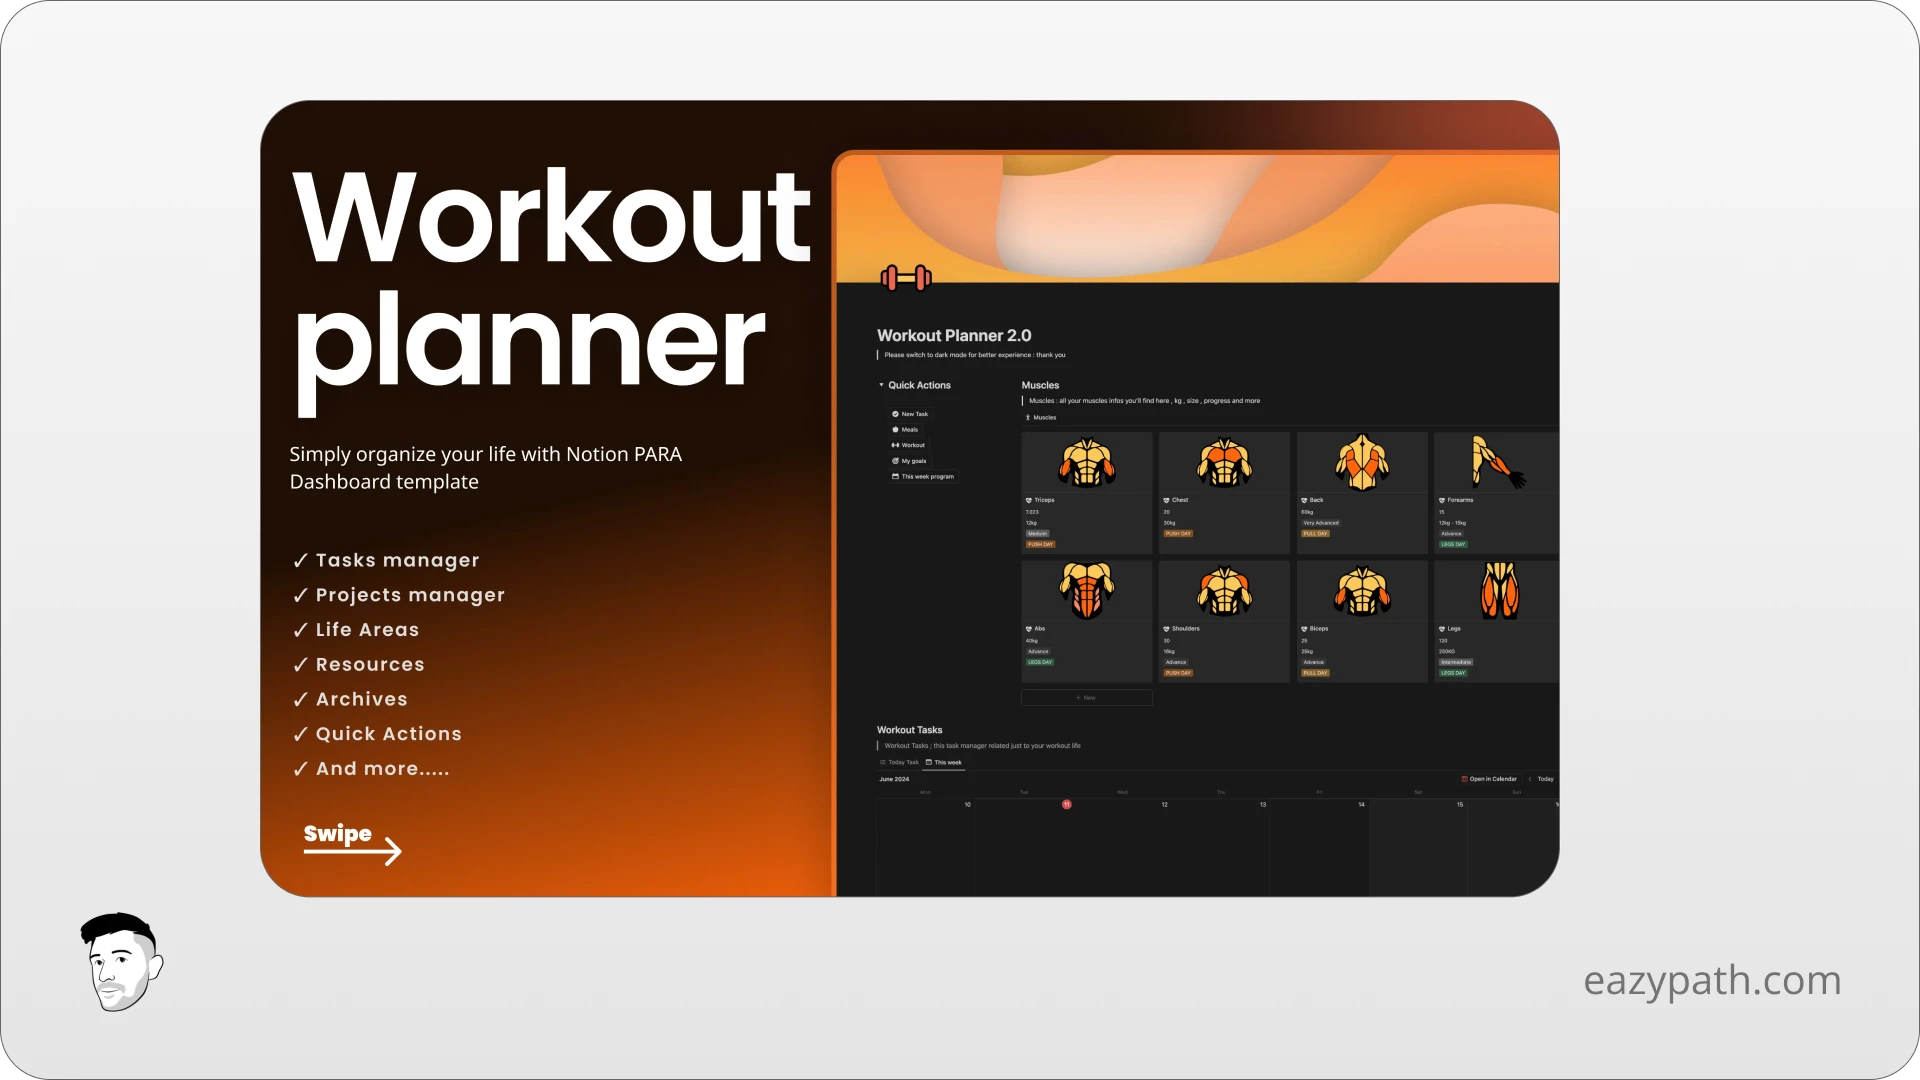Click the previous week chevron beside Today
Viewport: 1920px width, 1080px height.
pyautogui.click(x=1529, y=779)
